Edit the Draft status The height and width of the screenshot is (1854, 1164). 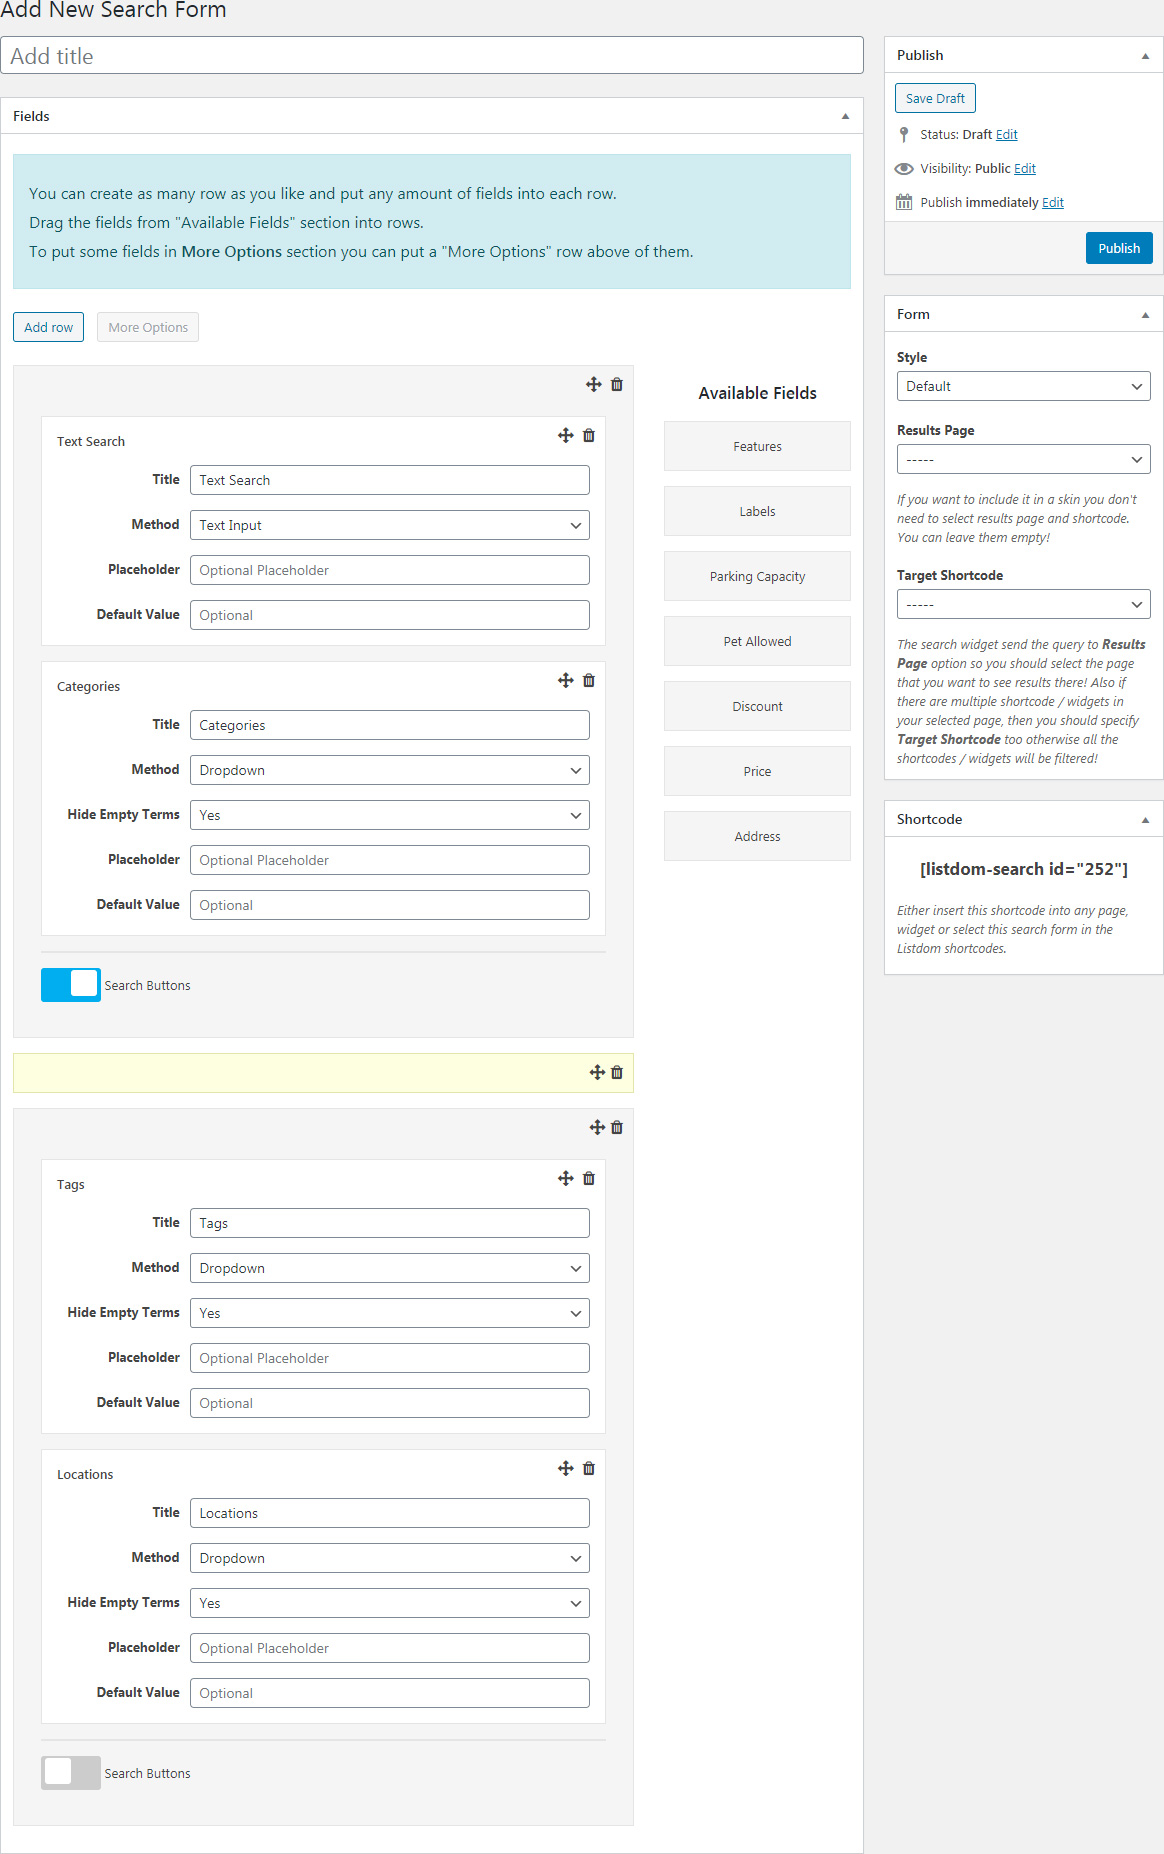pos(1007,134)
